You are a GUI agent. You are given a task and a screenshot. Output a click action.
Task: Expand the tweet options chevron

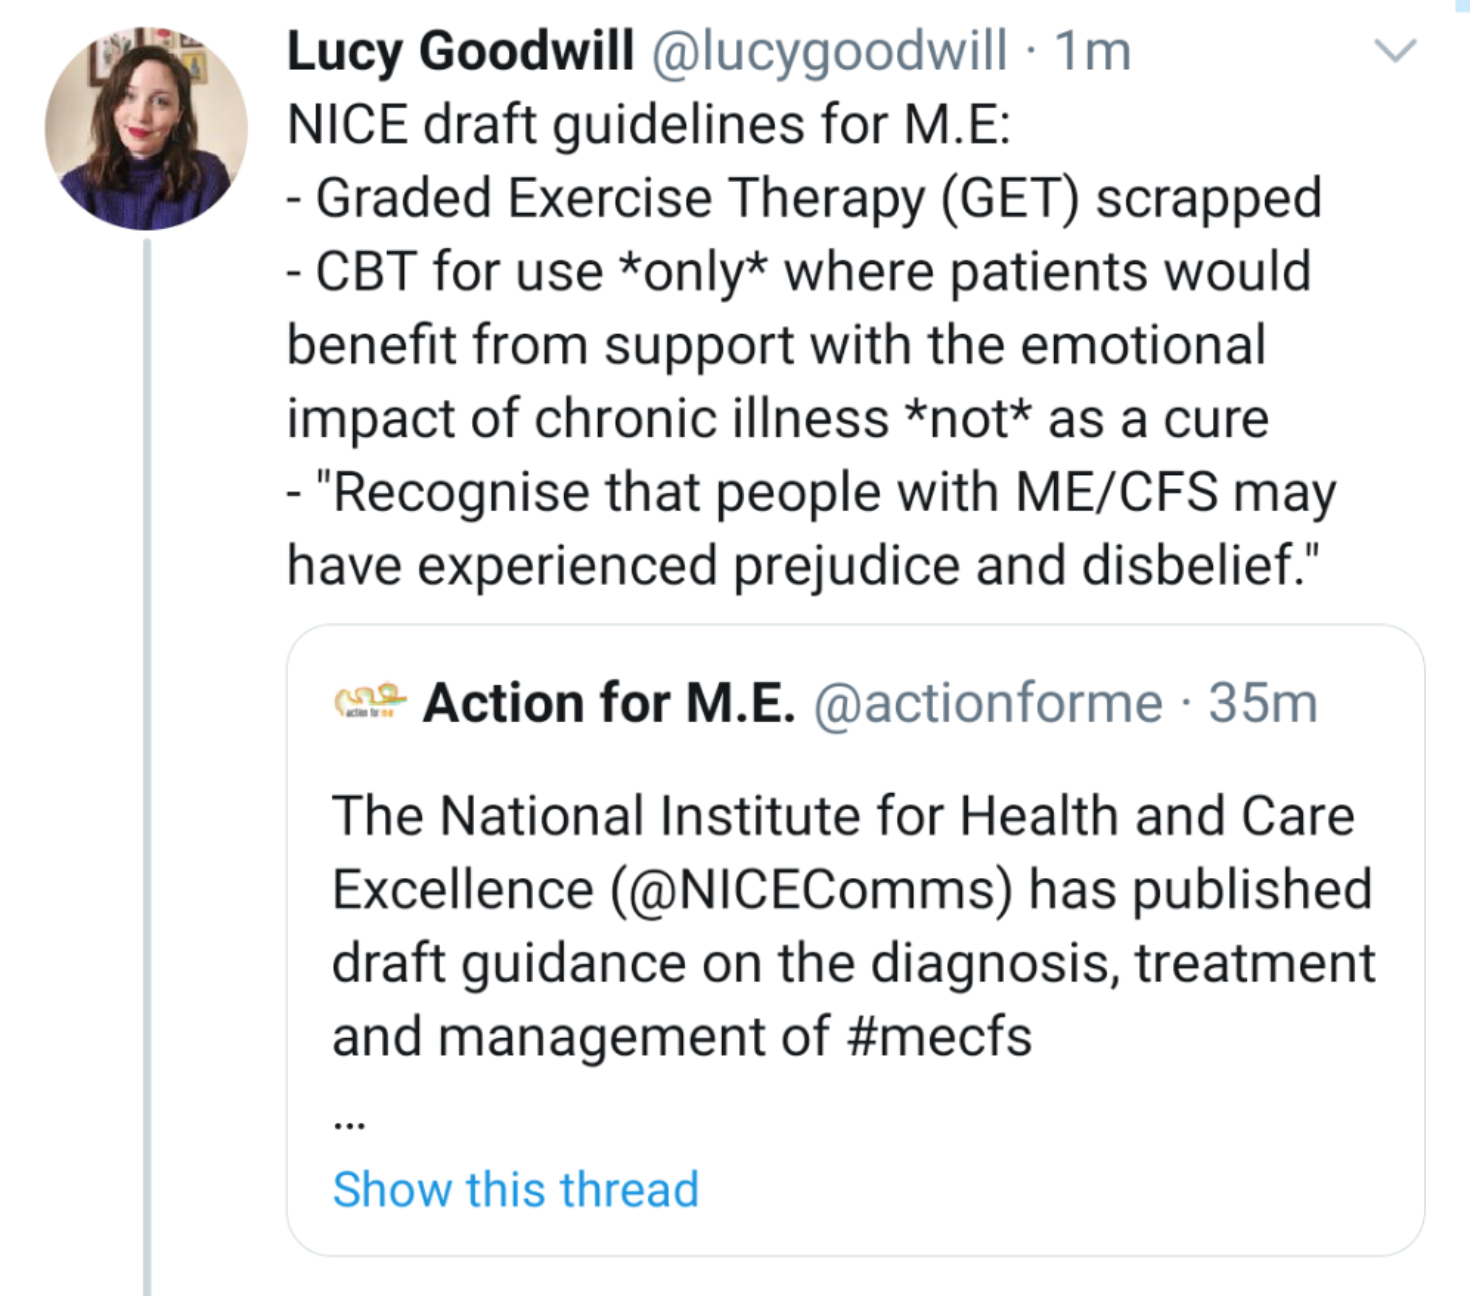click(1395, 50)
